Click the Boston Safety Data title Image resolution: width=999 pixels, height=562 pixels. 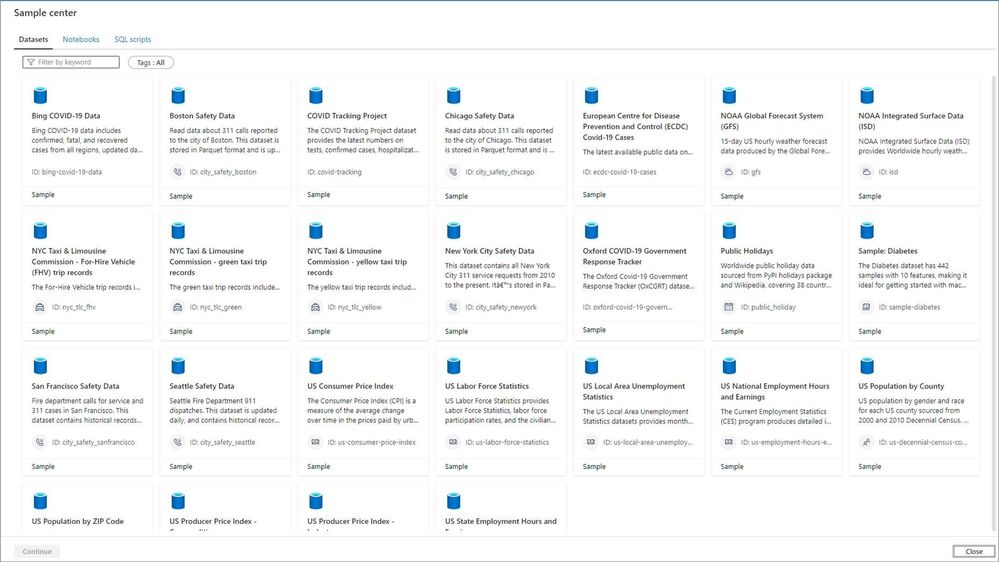202,116
